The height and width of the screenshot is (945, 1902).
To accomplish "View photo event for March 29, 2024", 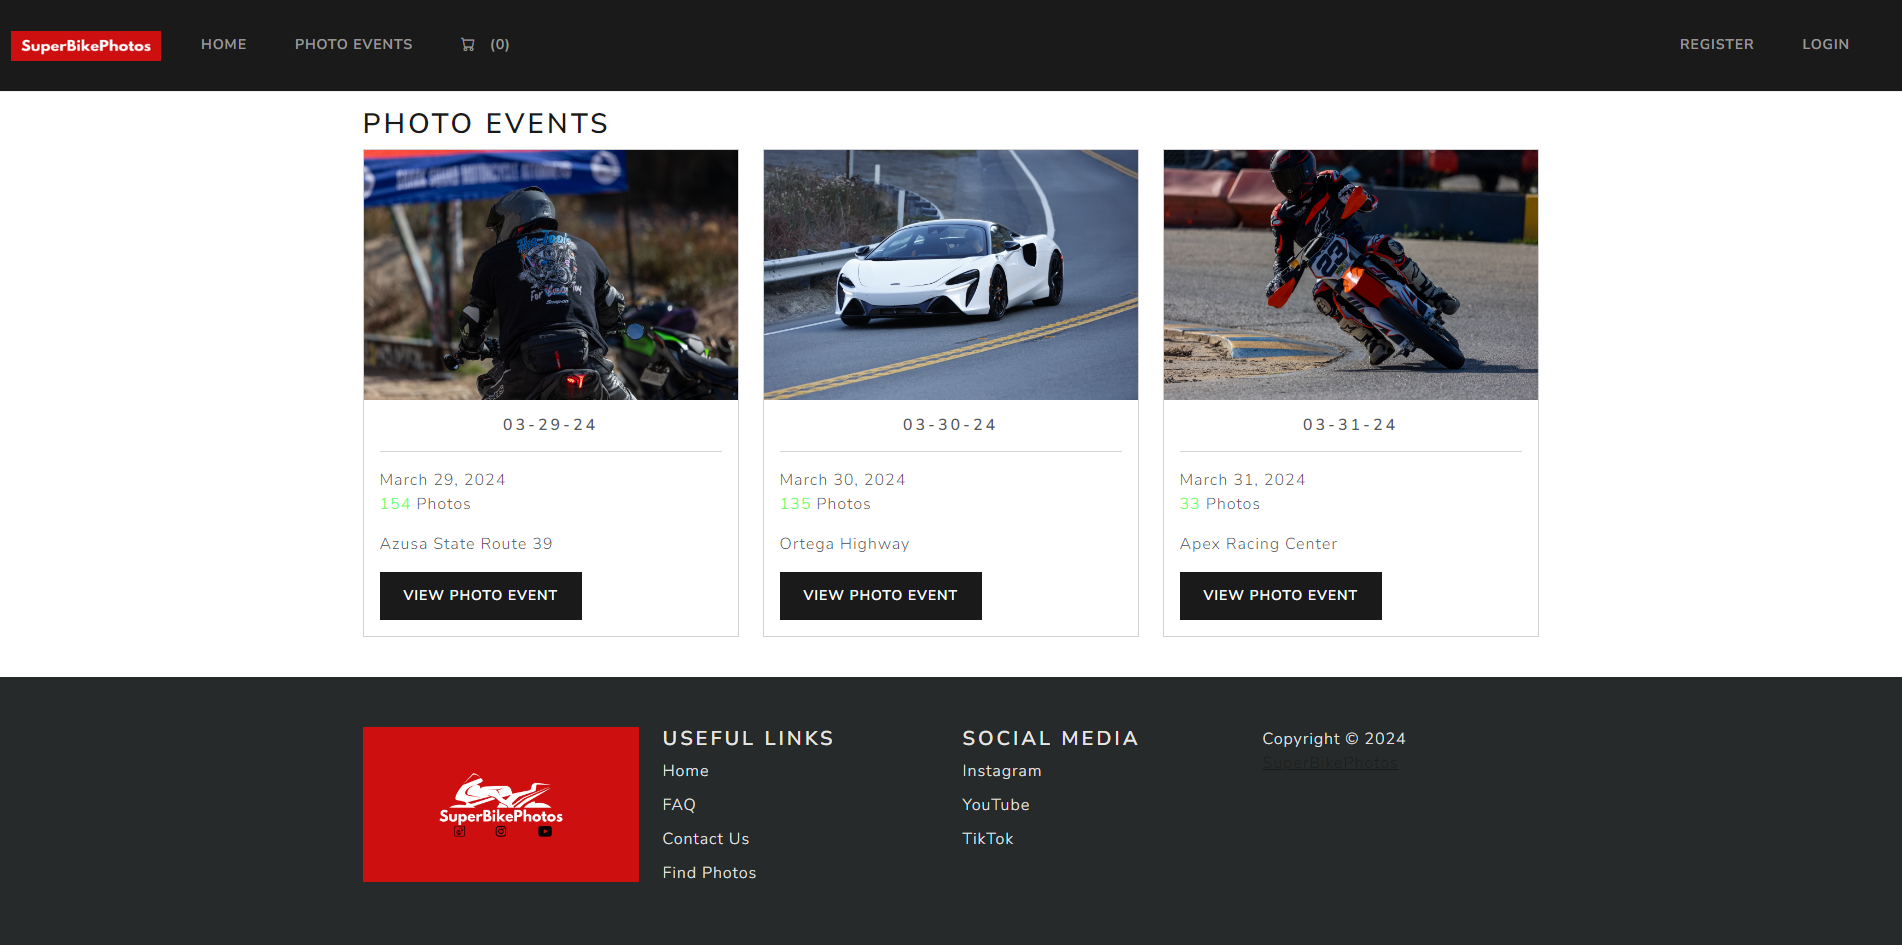I will point(480,595).
